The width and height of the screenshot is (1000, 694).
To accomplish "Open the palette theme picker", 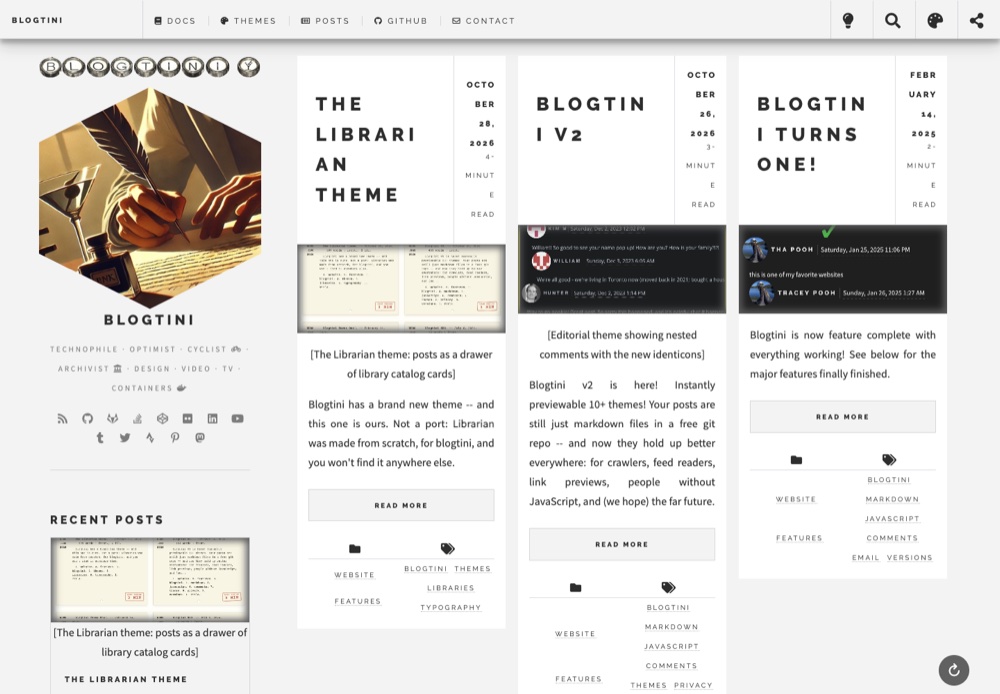I will (935, 20).
